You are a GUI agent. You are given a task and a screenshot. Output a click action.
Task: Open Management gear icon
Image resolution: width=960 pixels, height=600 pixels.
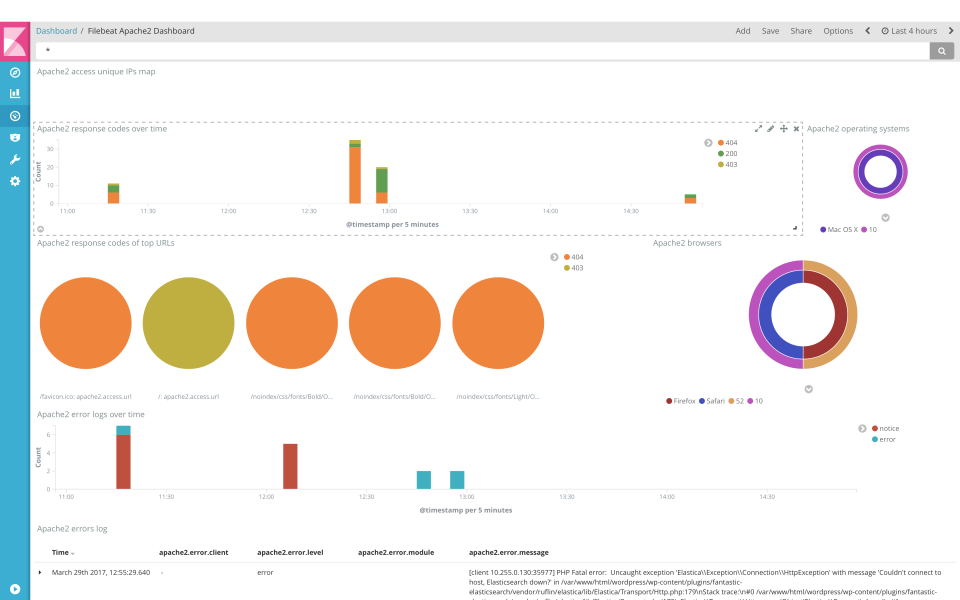tap(14, 181)
